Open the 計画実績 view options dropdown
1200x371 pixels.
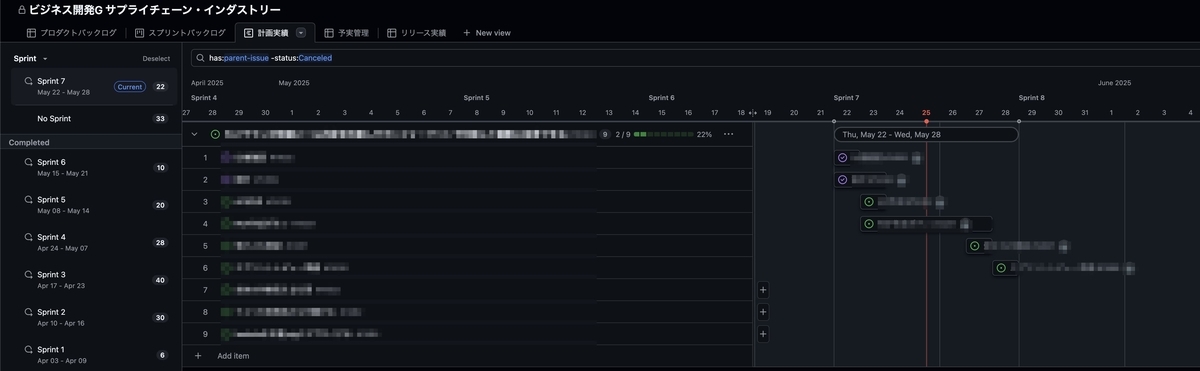(x=301, y=33)
